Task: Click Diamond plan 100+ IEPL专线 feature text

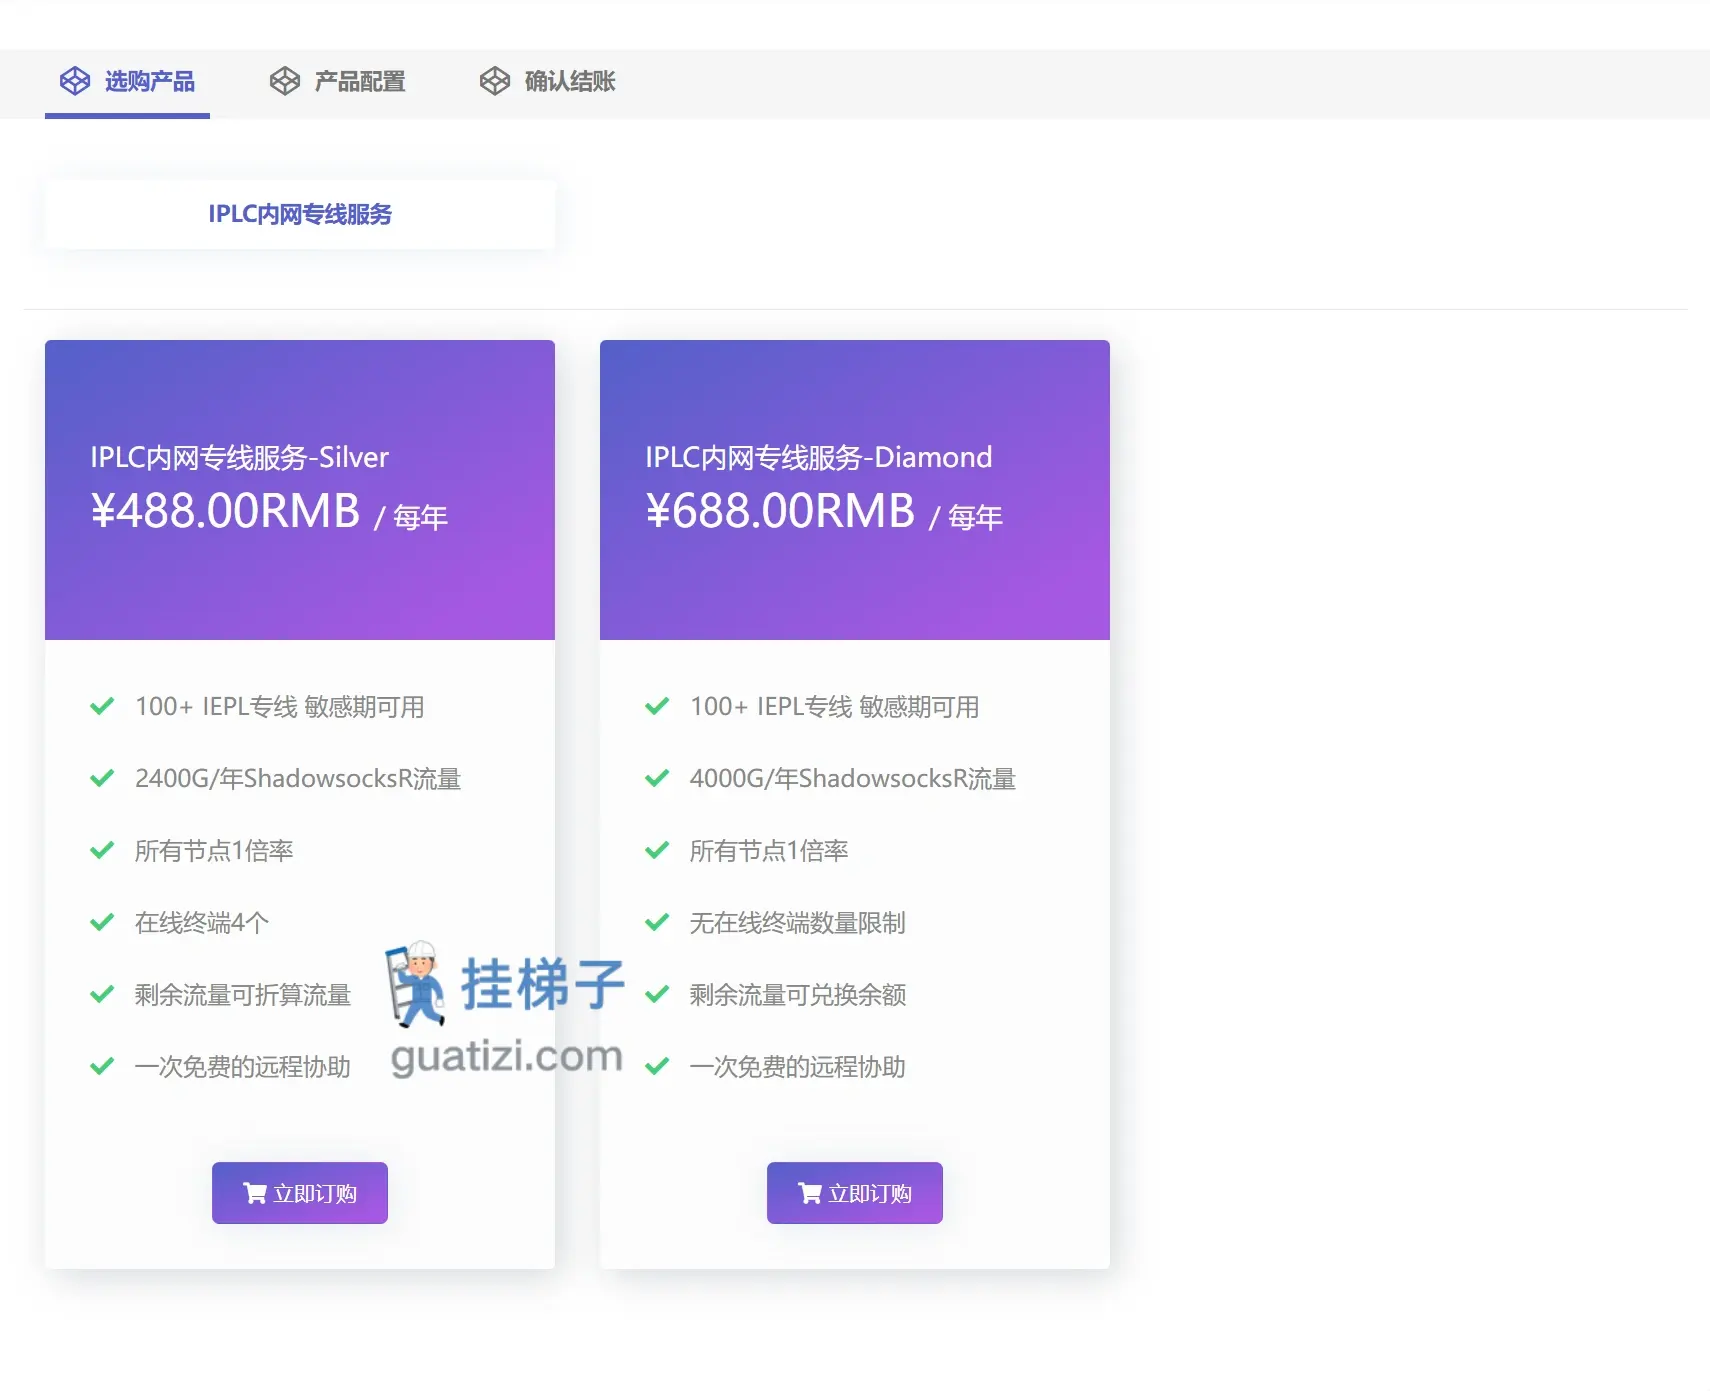Action: click(835, 707)
